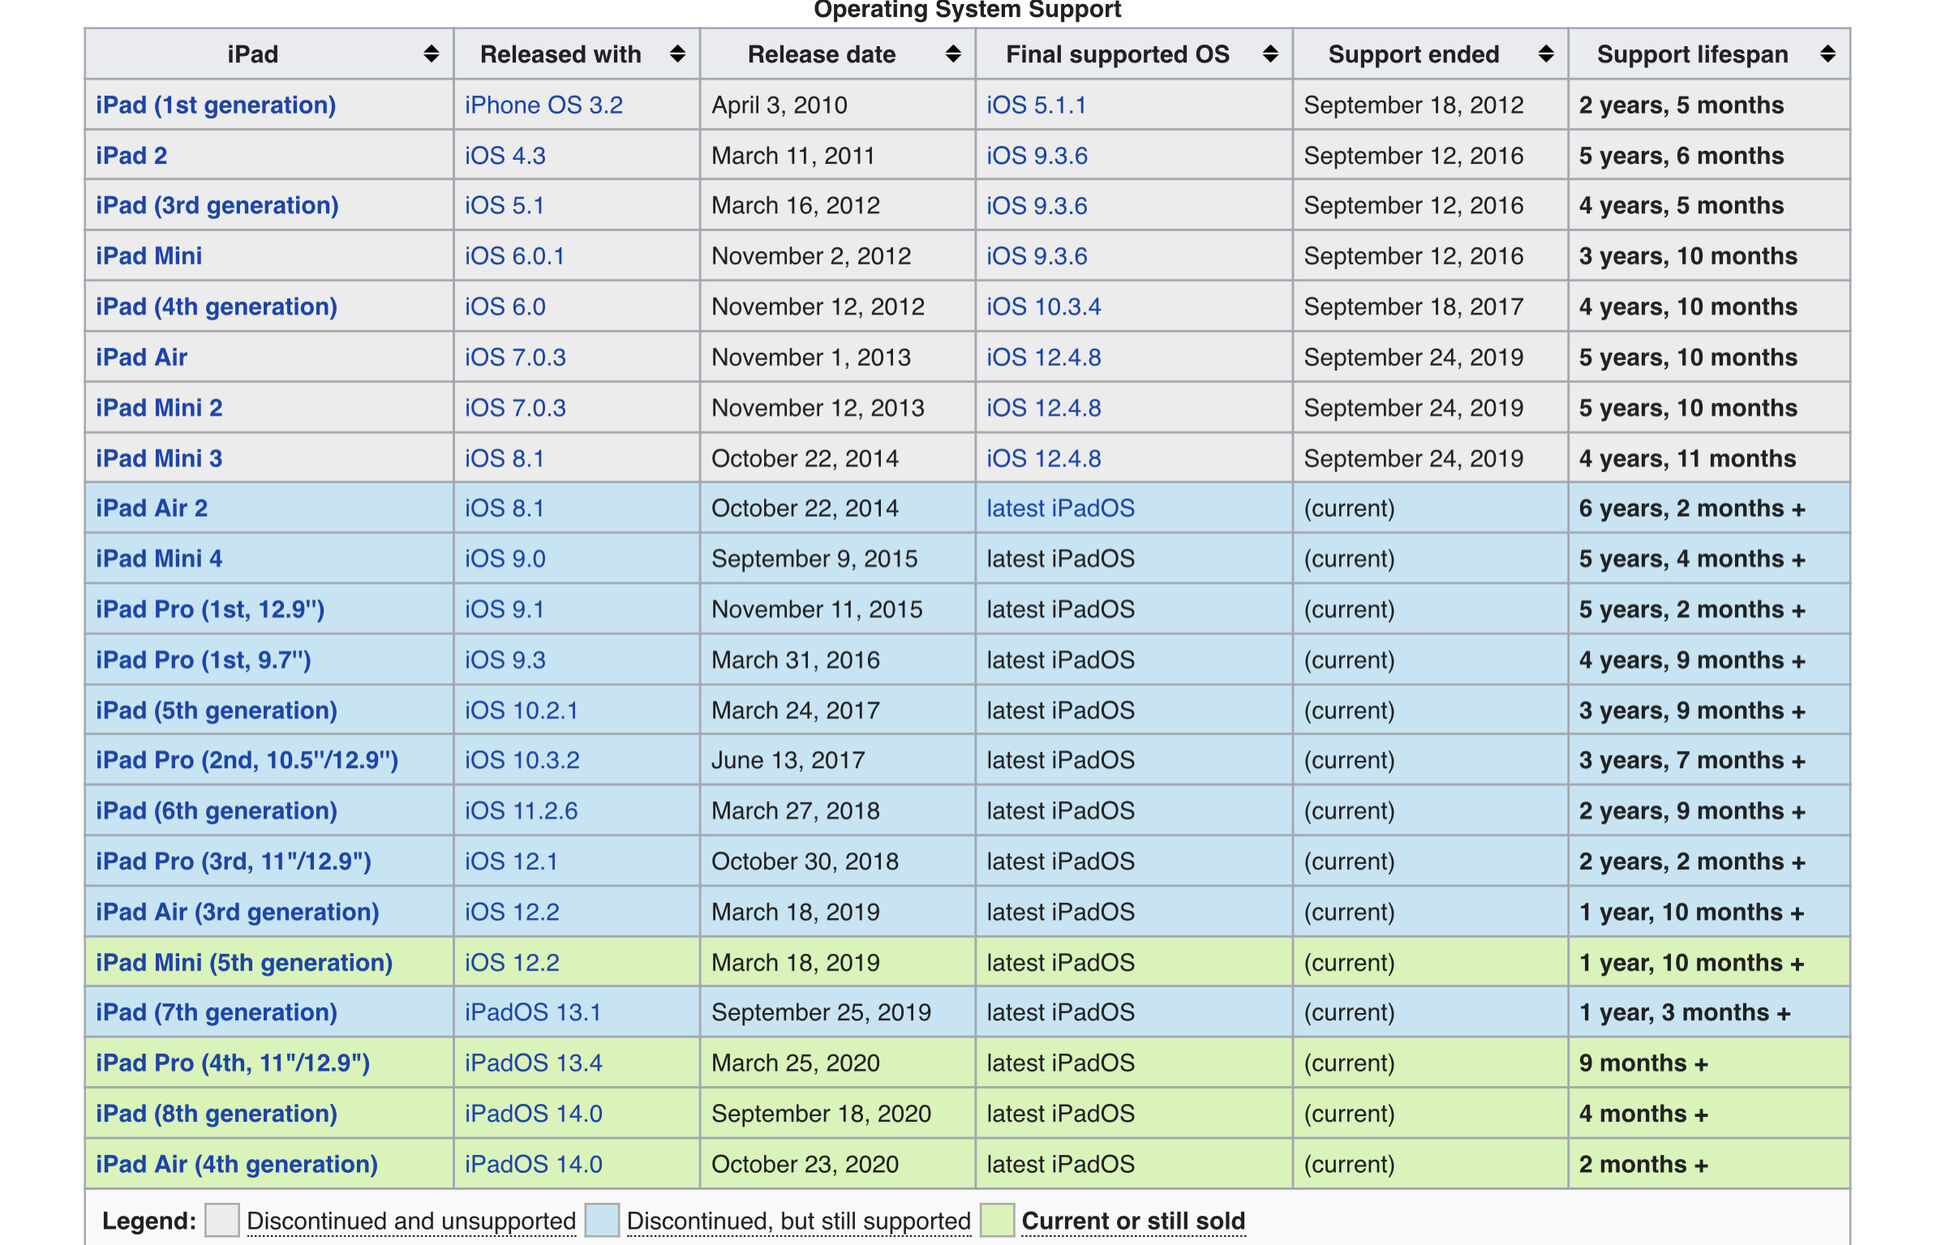The width and height of the screenshot is (1937, 1245).
Task: Open the iPad Mini 2 link
Action: (x=159, y=408)
